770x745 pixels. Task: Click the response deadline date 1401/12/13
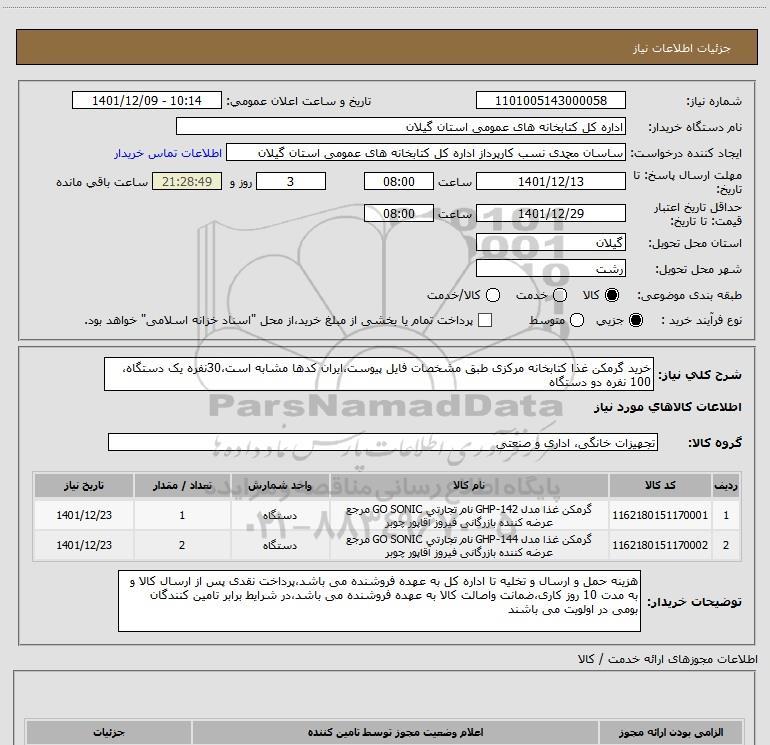(550, 182)
